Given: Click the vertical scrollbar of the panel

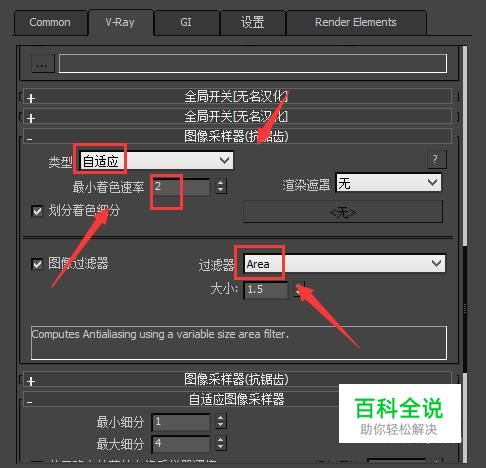Looking at the screenshot, I should coord(465,253).
